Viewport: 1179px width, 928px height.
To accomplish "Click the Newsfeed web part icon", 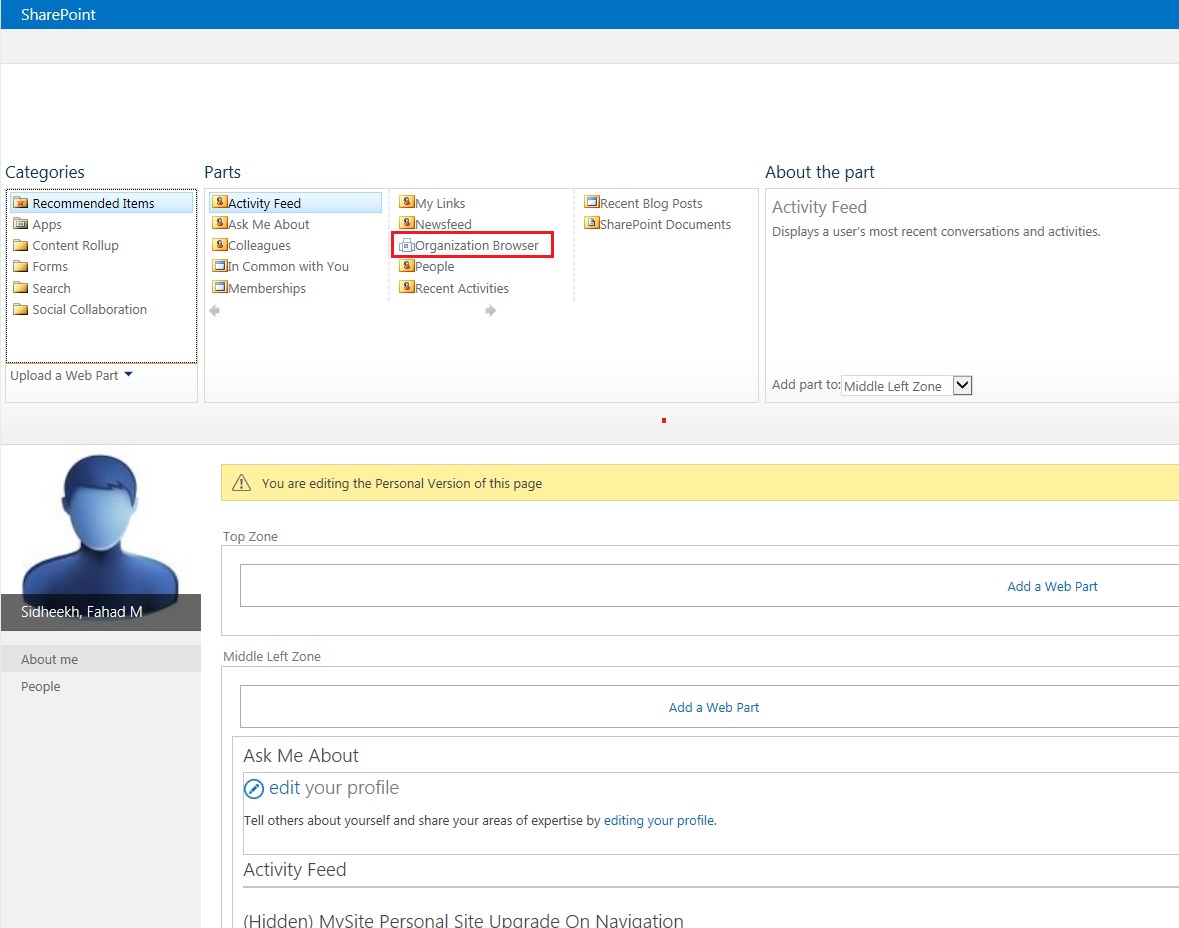I will pos(407,223).
